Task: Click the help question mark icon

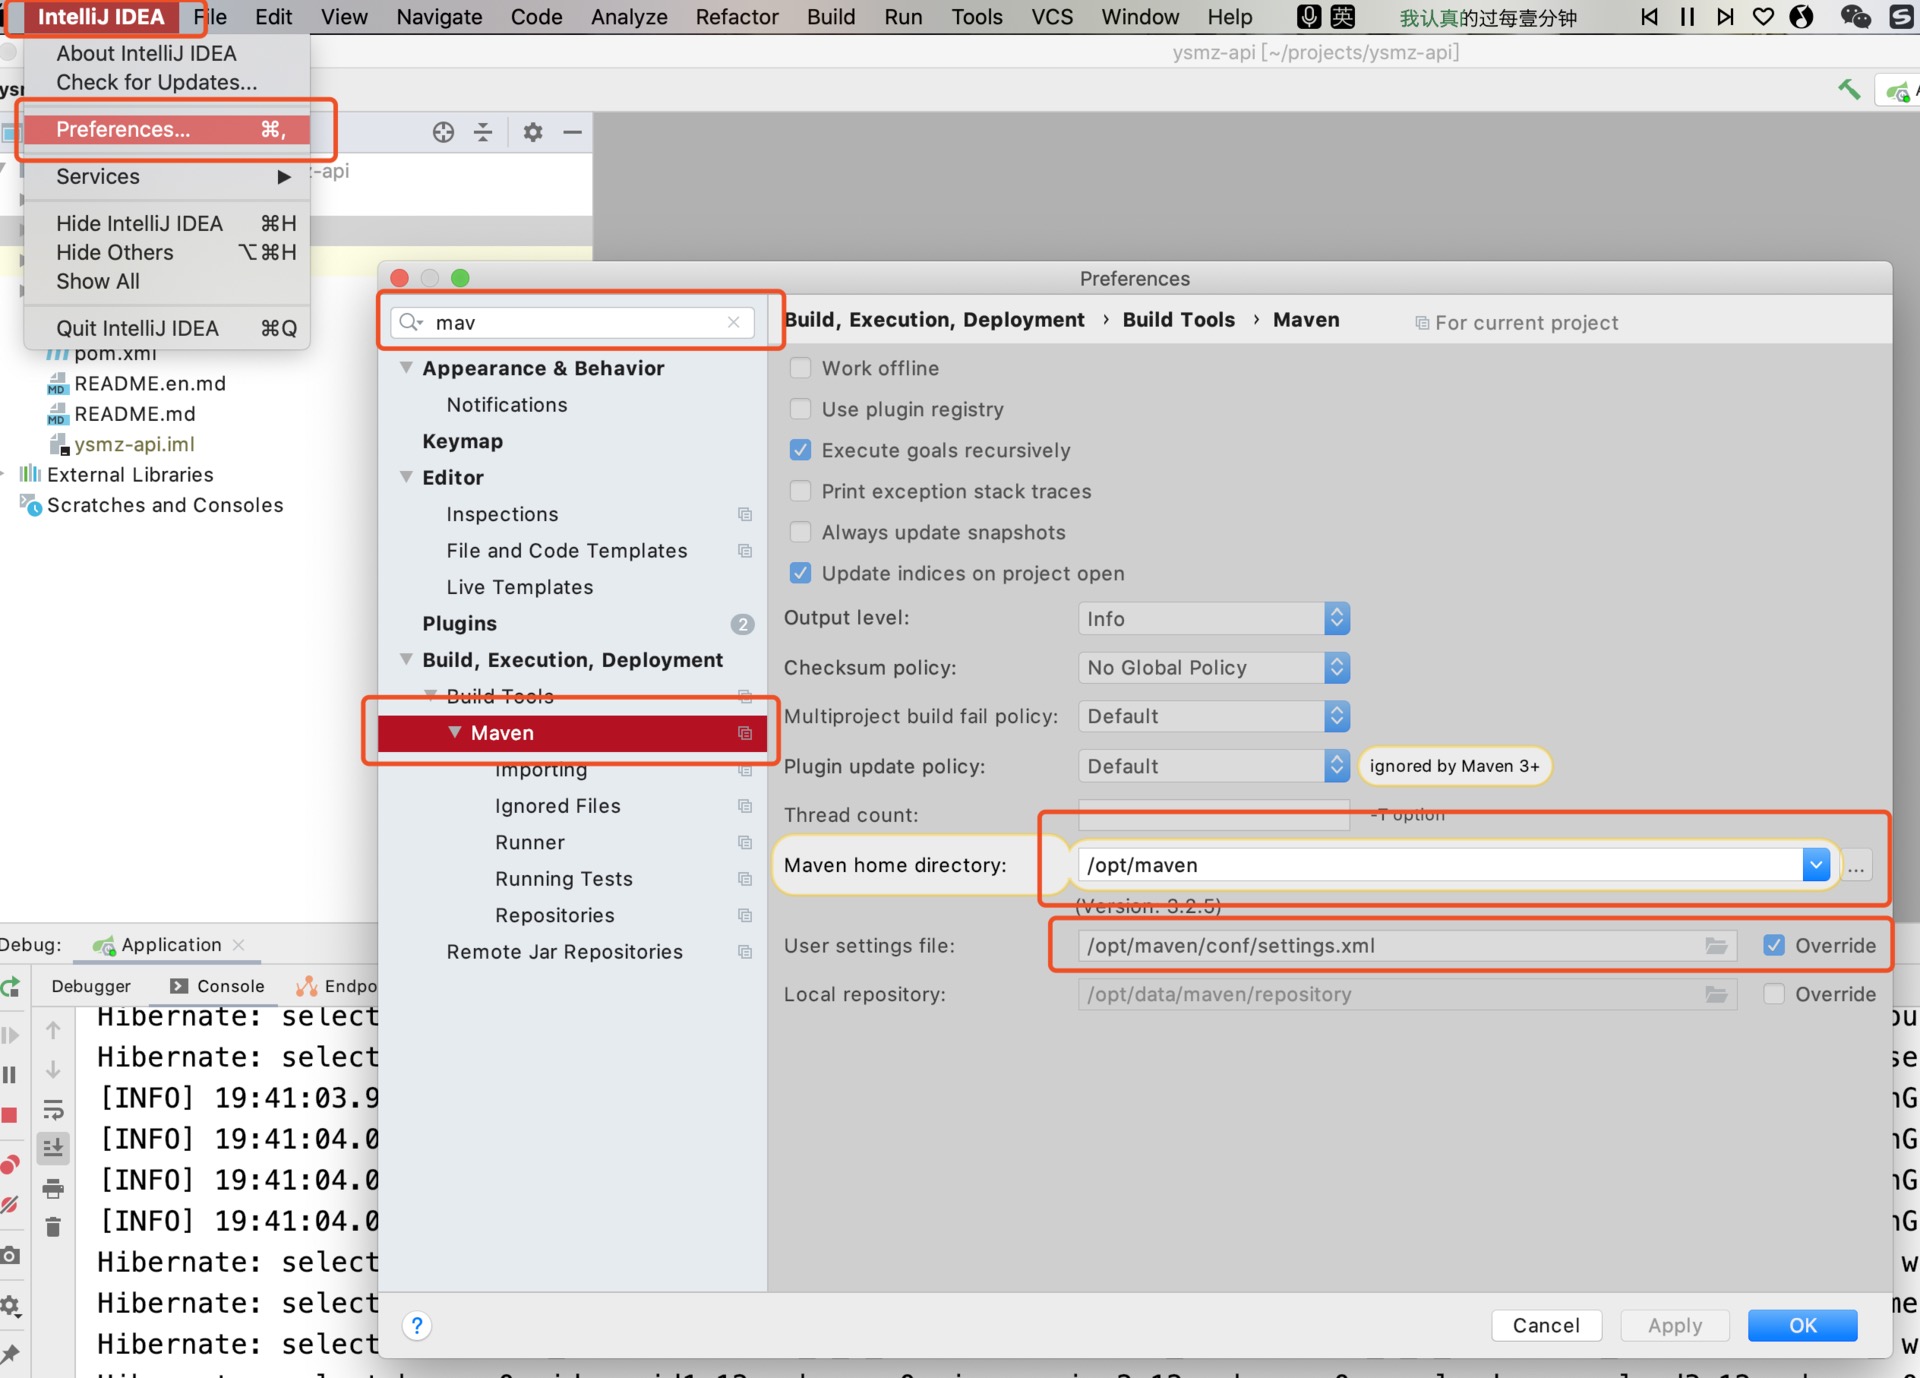Action: [417, 1326]
